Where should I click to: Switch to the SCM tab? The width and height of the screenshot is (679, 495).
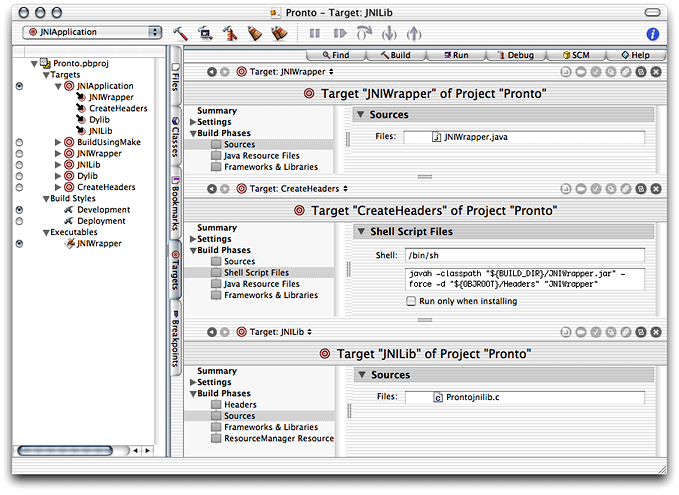pyautogui.click(x=576, y=55)
